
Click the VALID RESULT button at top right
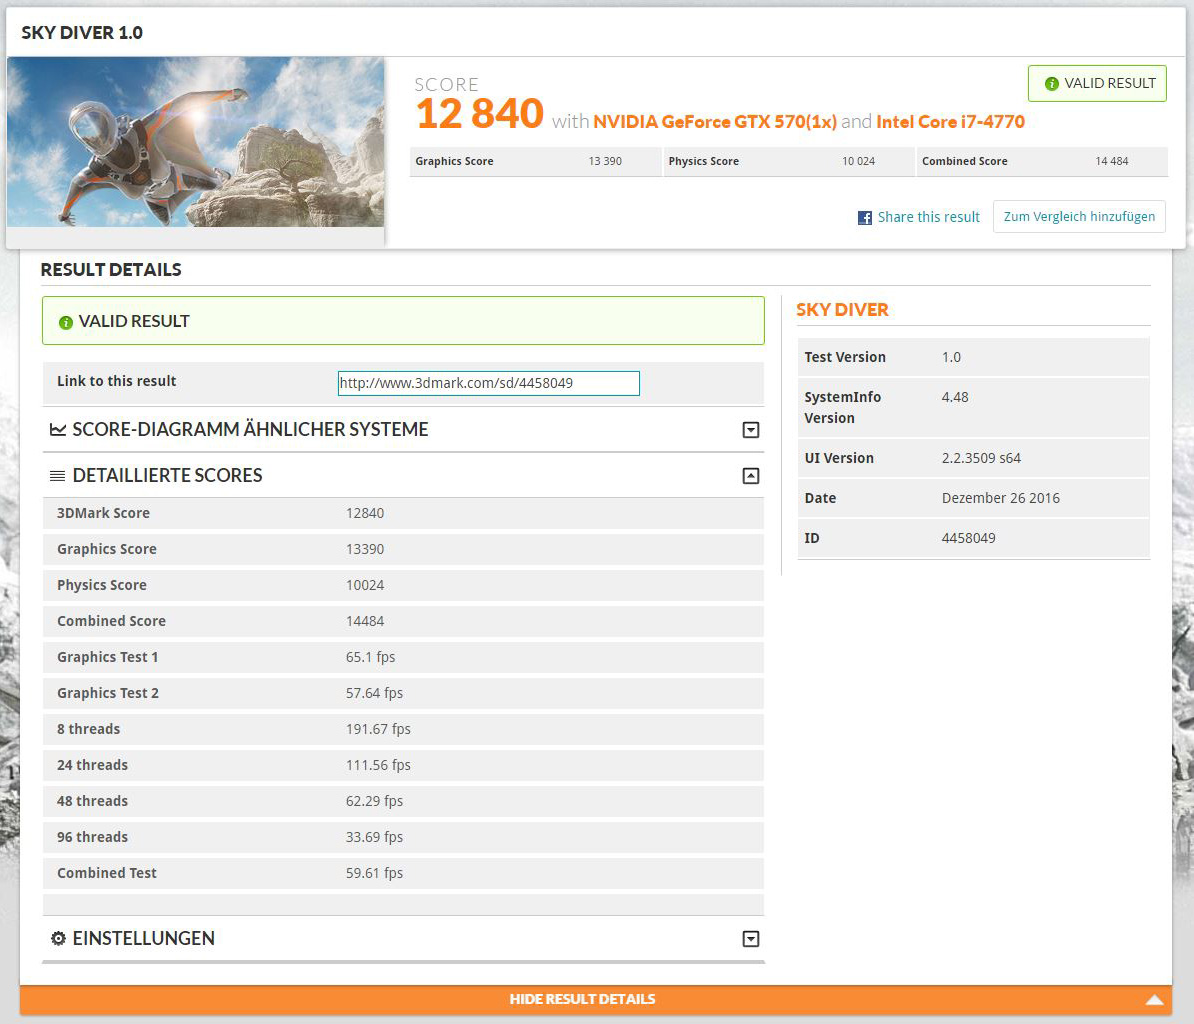[1097, 84]
